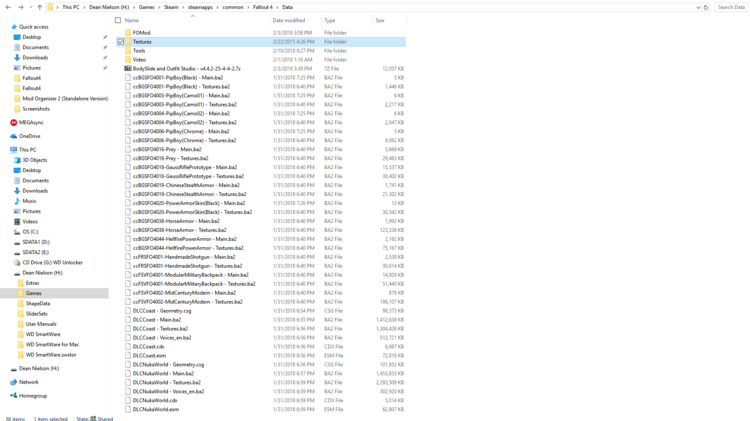Open User Manuals folder in tree
Image resolution: width=750 pixels, height=421 pixels.
[x=41, y=324]
